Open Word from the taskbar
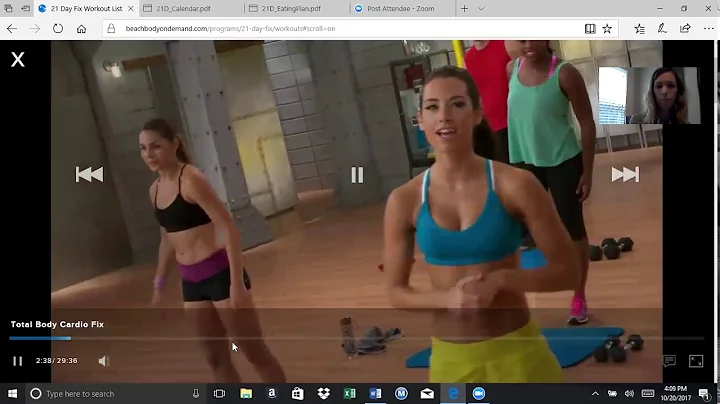Viewport: 720px width, 404px height. pyautogui.click(x=375, y=393)
